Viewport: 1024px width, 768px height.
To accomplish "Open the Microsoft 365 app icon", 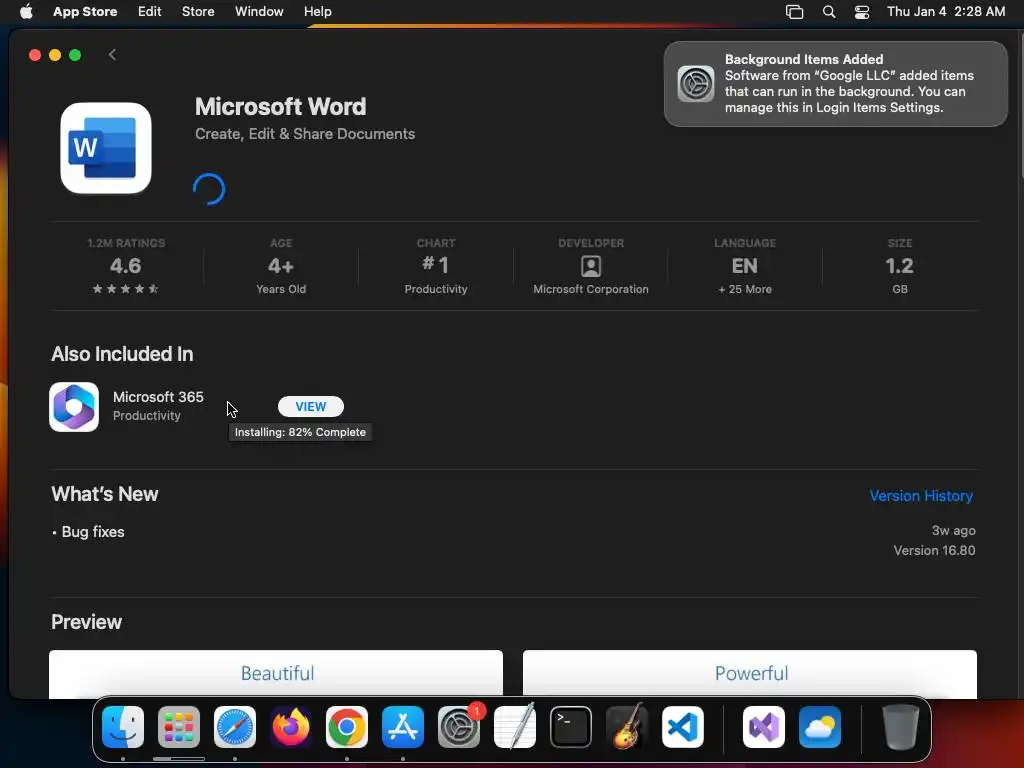I will coord(74,407).
